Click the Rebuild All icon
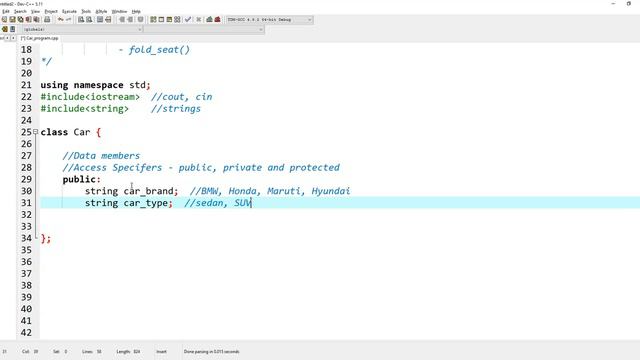The height and width of the screenshot is (360, 640). tap(177, 20)
